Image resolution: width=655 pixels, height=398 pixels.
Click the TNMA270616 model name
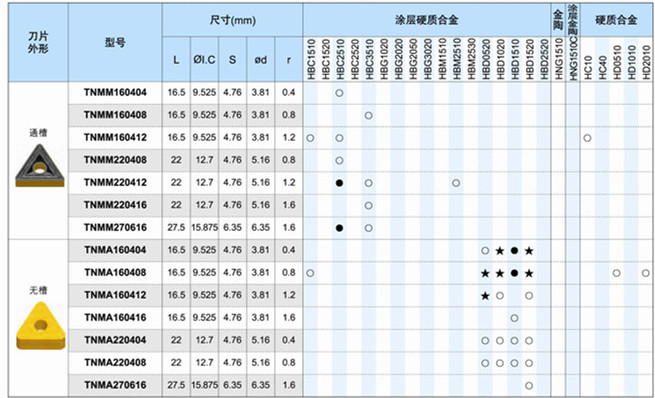point(115,385)
